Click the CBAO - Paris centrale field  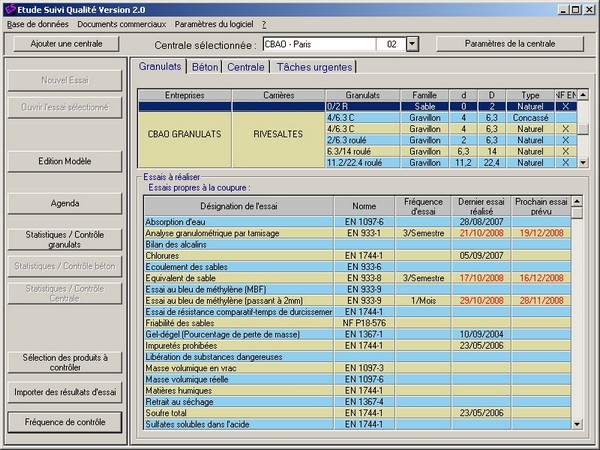tap(317, 45)
